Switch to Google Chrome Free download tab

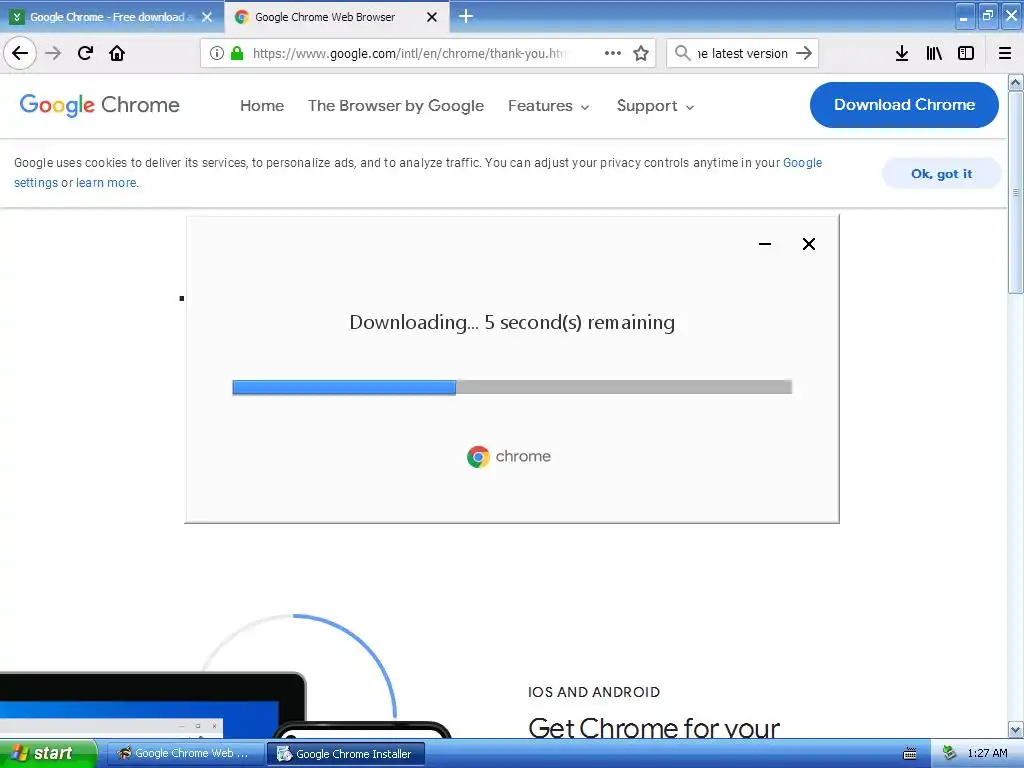(112, 17)
